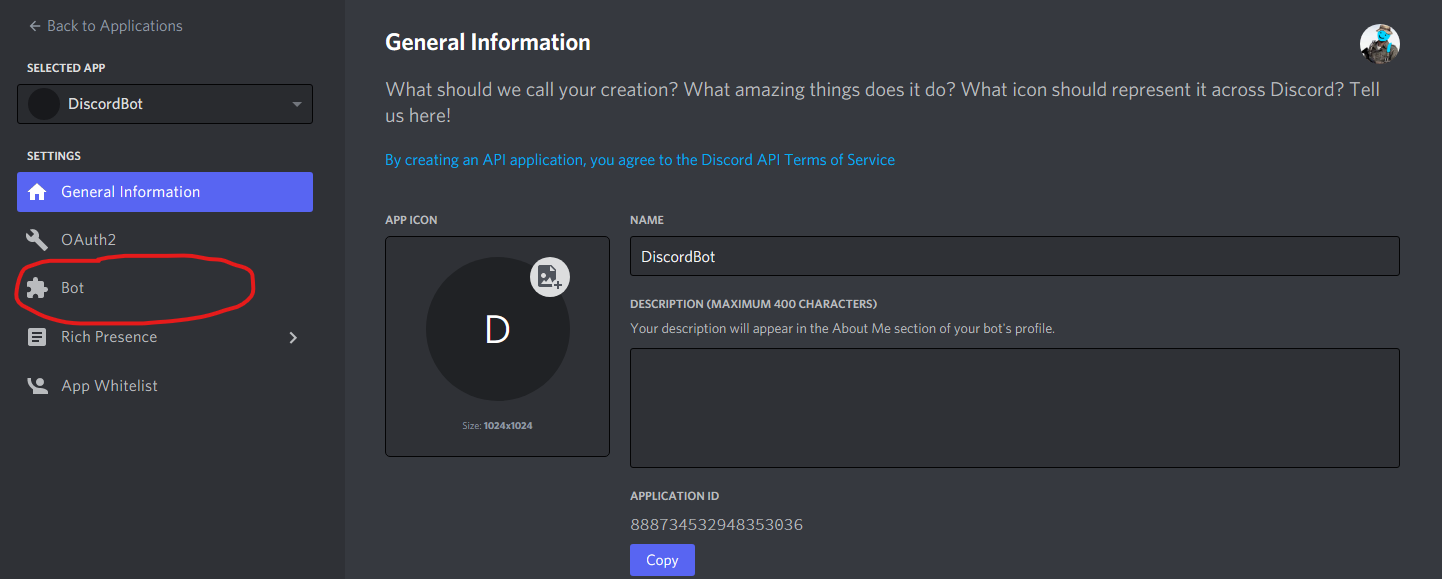Viewport: 1442px width, 579px height.
Task: Click the puzzle piece icon beside Bot
Action: [x=37, y=288]
